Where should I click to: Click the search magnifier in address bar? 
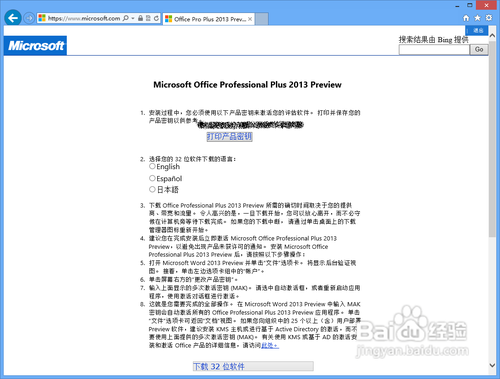(125, 18)
